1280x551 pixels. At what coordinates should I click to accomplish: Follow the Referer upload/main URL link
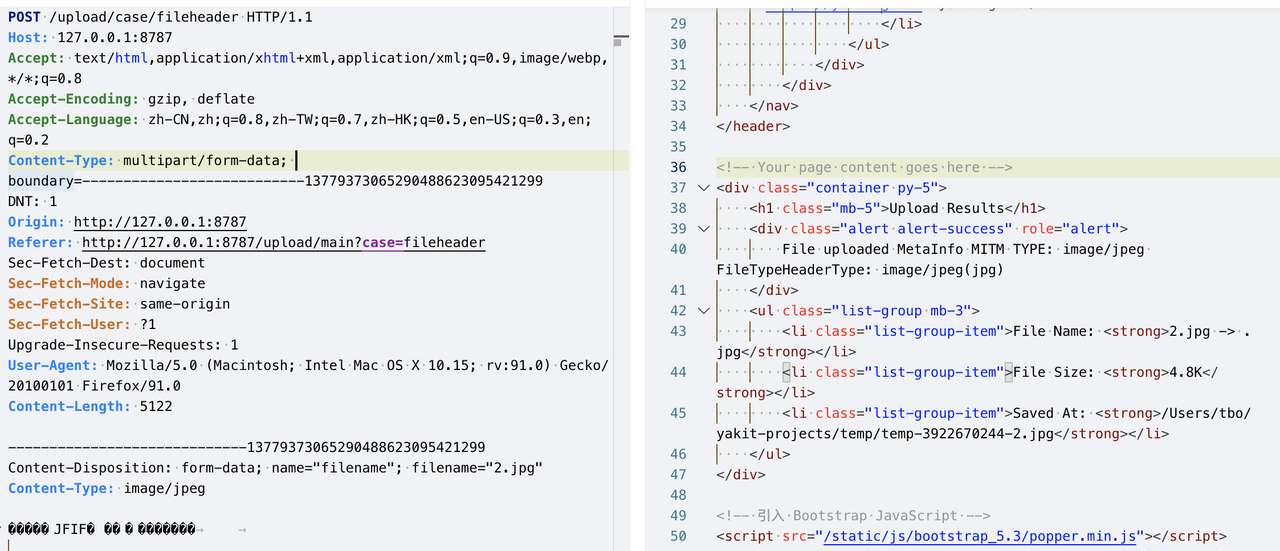tap(284, 243)
